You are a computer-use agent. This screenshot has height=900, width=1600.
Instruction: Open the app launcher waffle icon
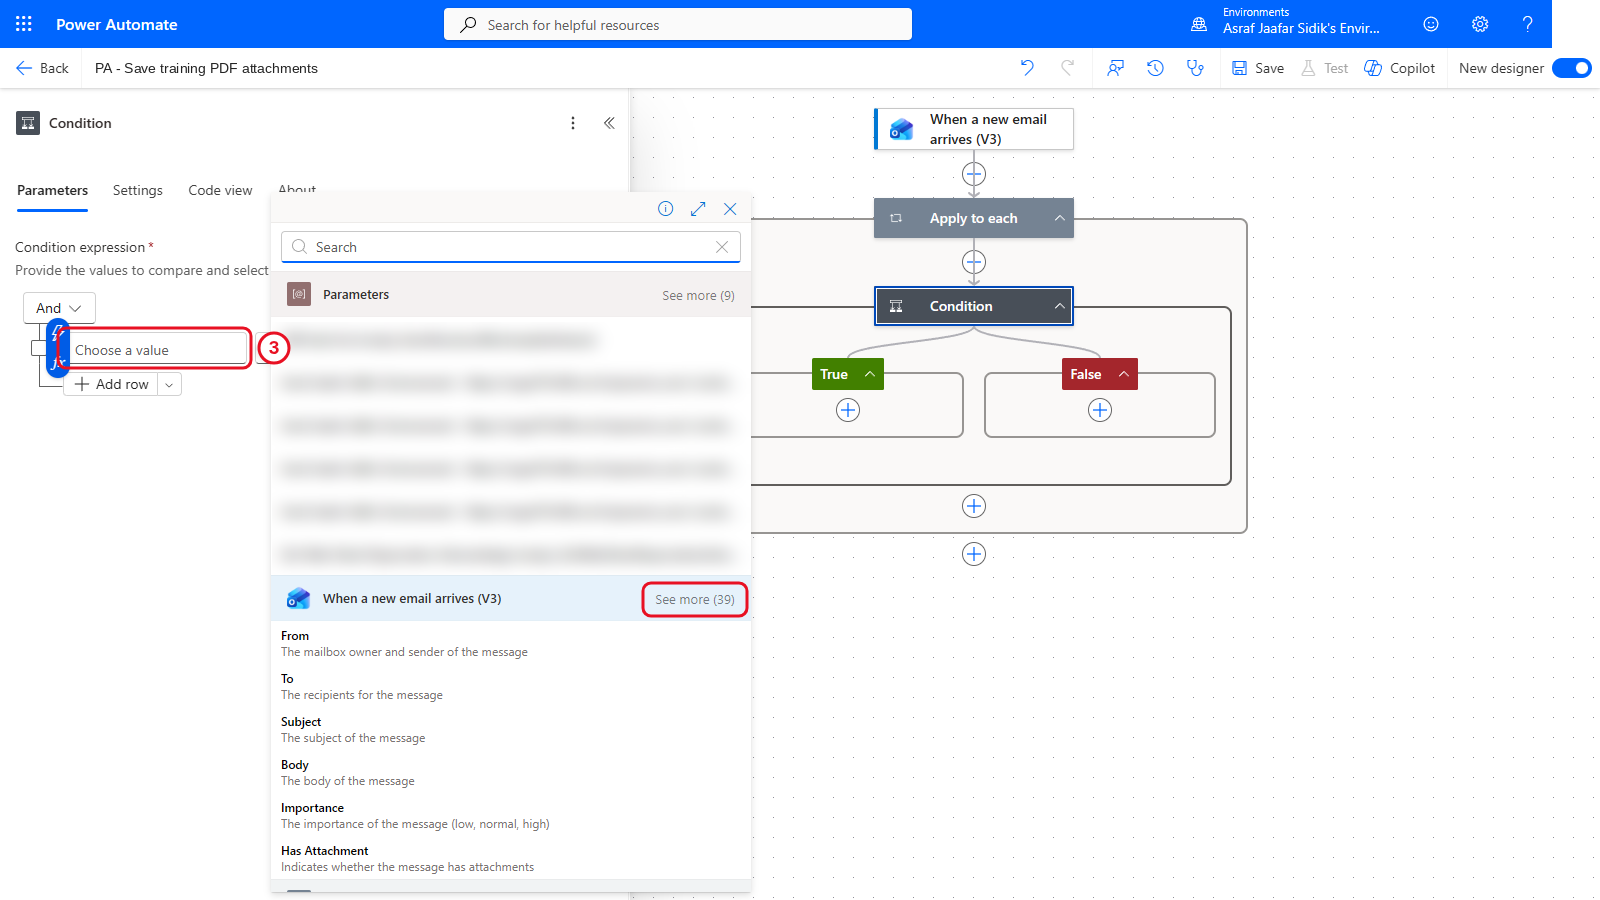24,24
